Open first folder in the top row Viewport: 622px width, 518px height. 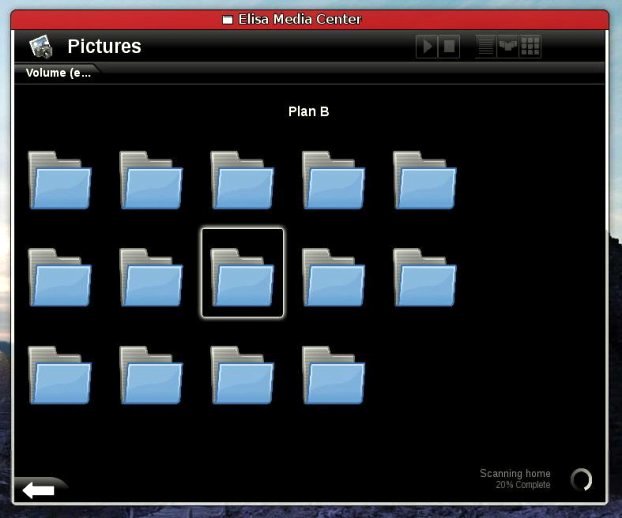click(x=60, y=180)
